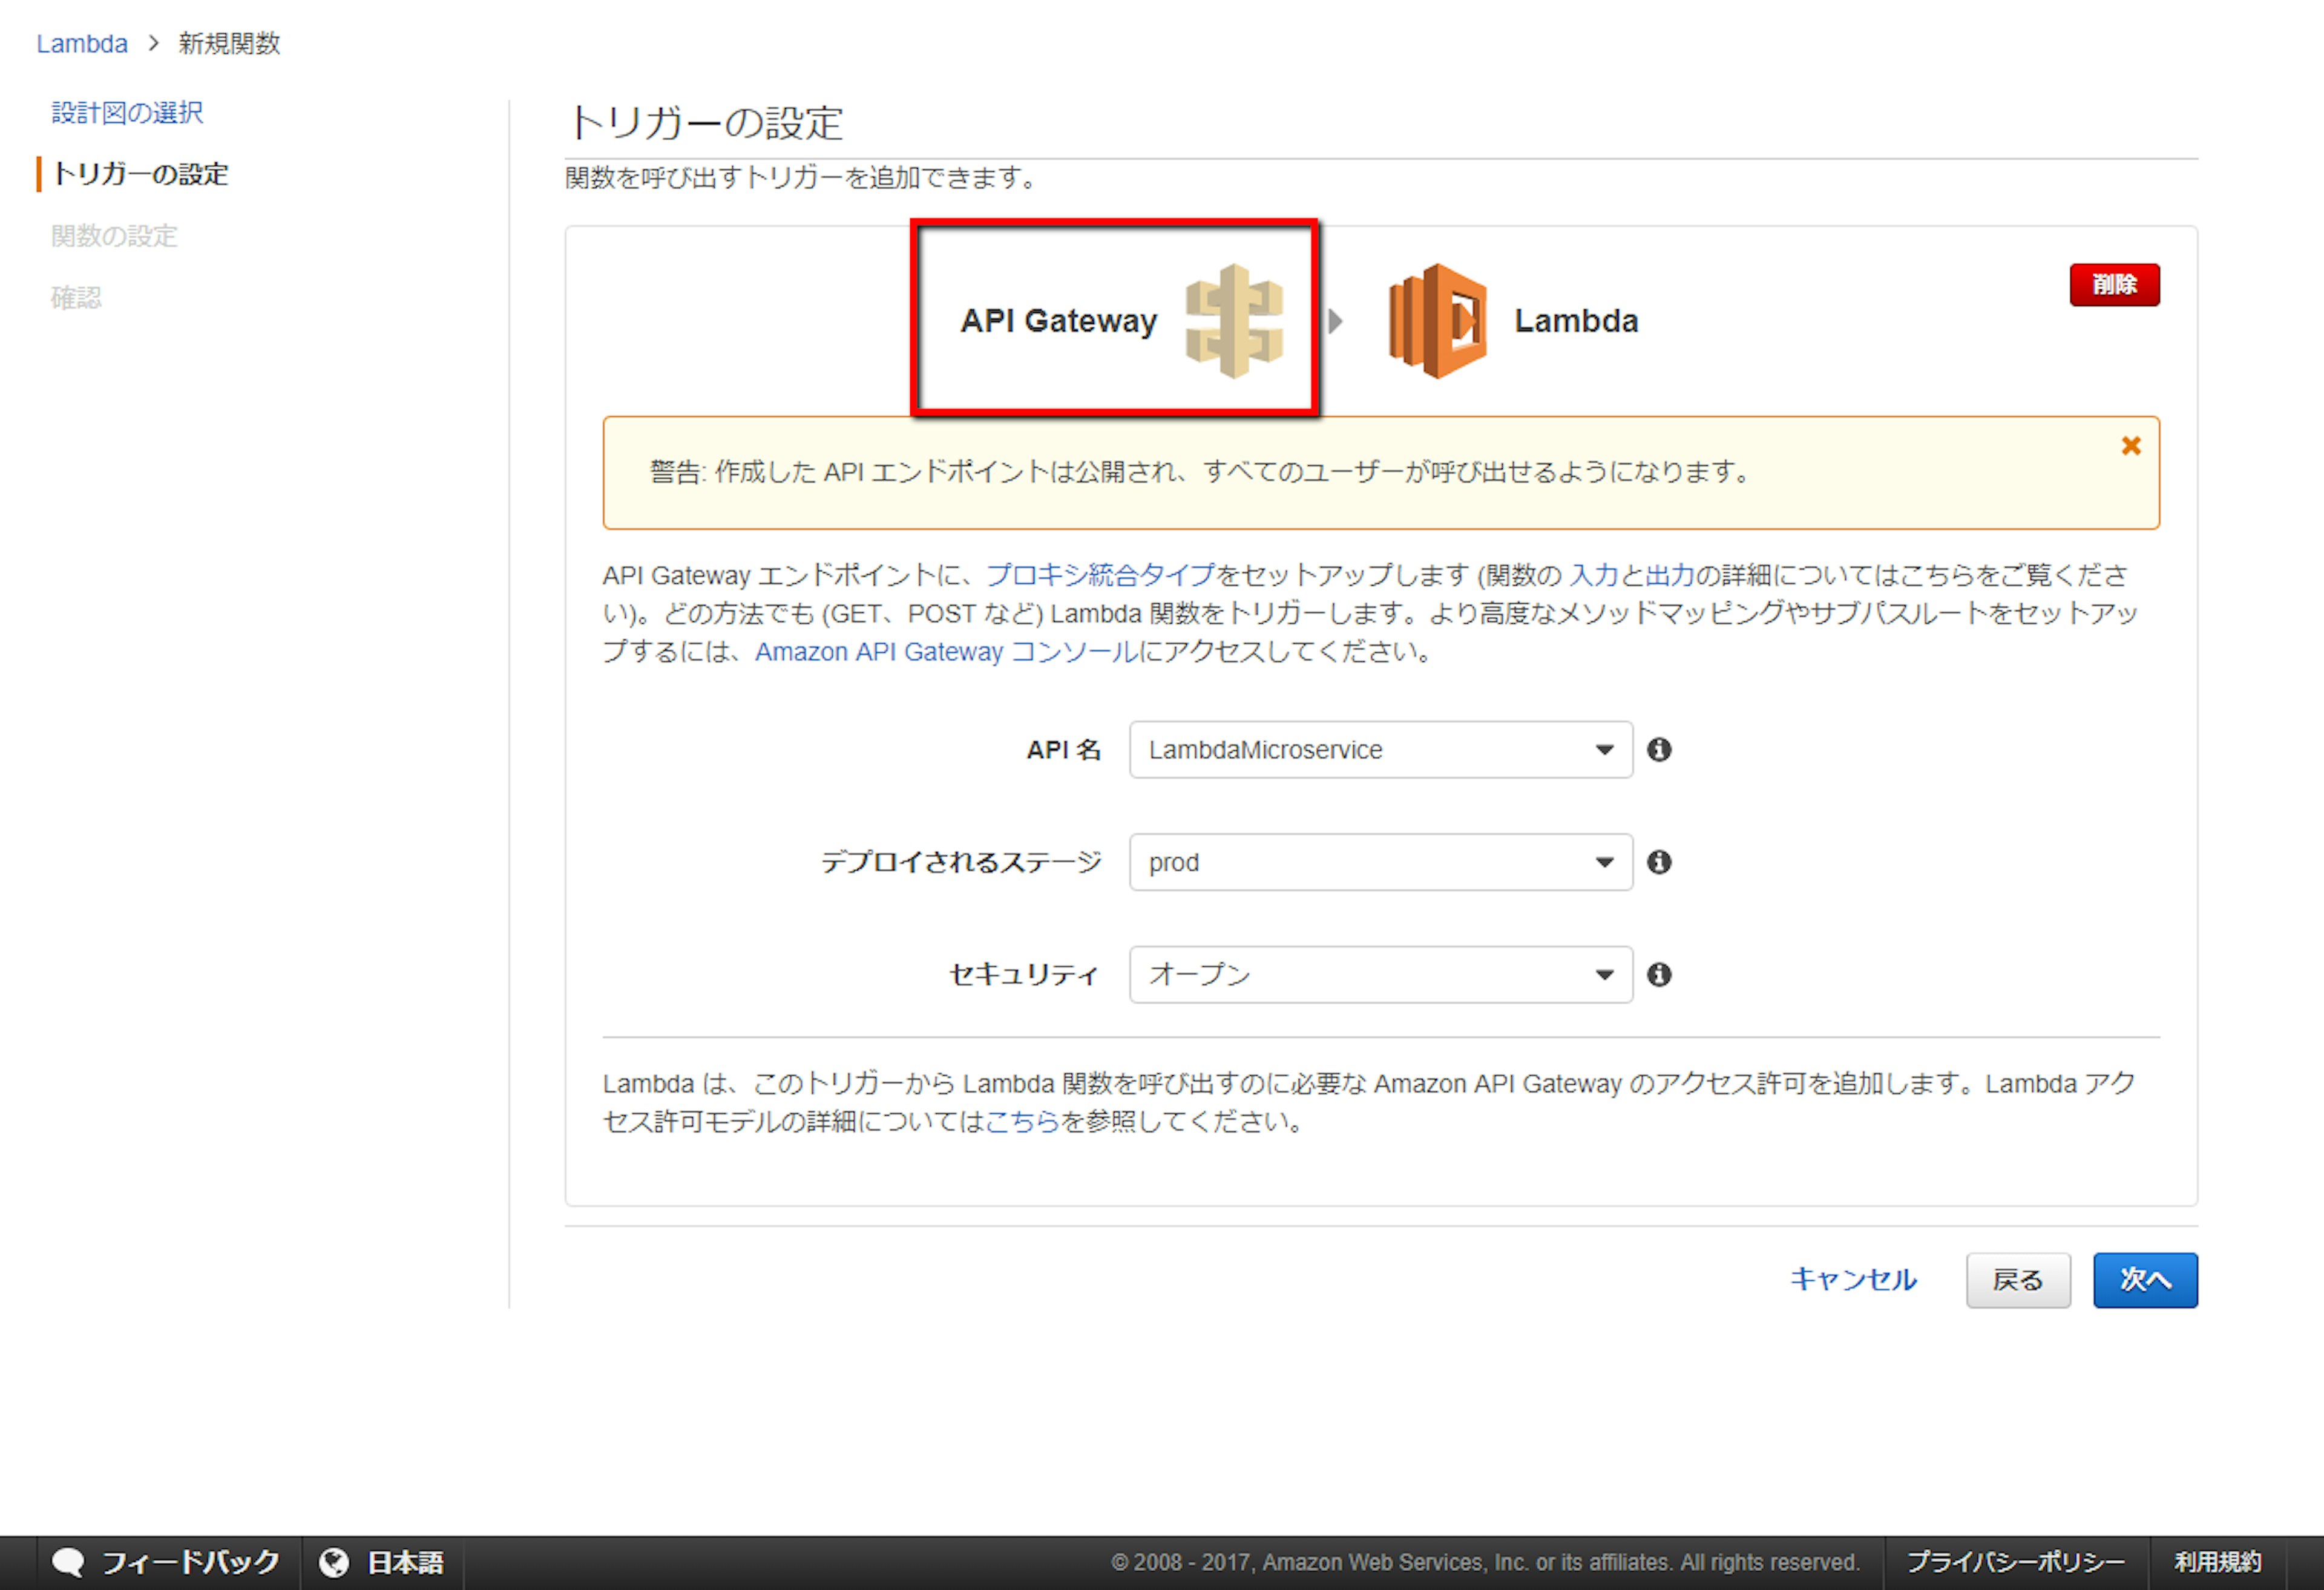Click the feedback speech bubble icon

pyautogui.click(x=68, y=1563)
